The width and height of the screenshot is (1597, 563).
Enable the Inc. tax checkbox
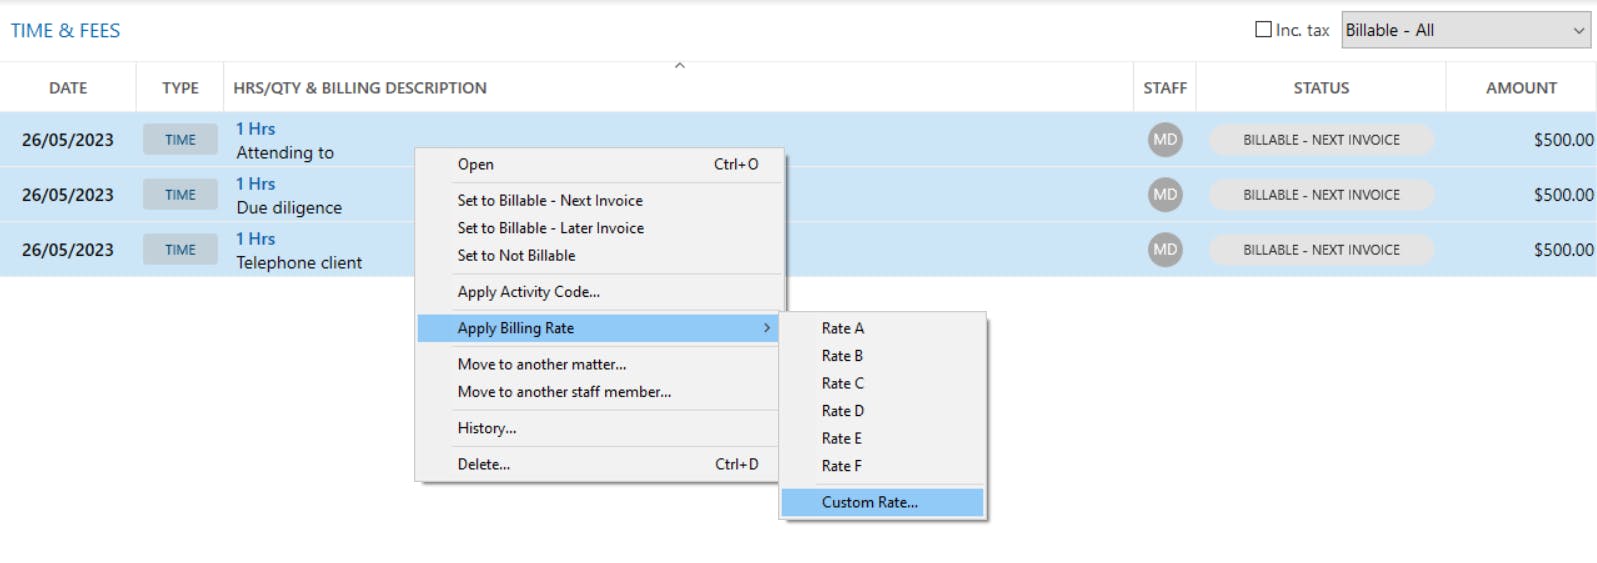pos(1263,30)
